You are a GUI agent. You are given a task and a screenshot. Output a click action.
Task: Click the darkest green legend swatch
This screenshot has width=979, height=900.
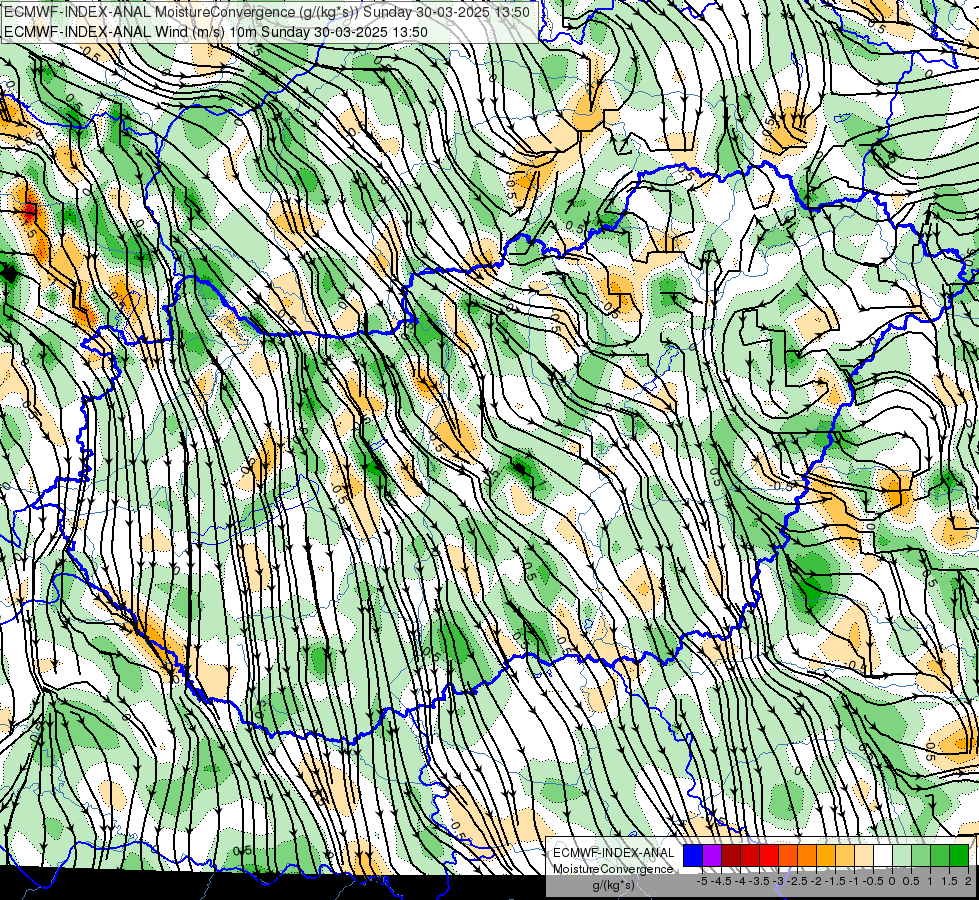[x=959, y=855]
